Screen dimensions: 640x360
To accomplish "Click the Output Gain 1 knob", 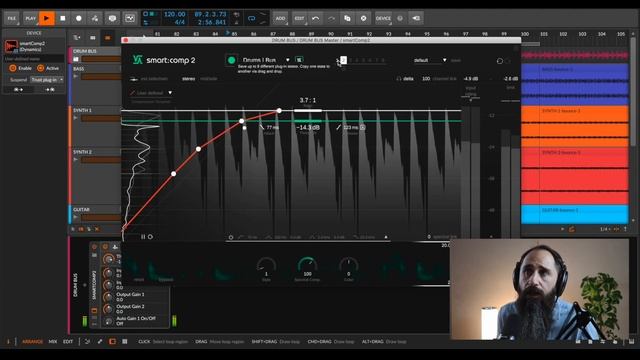I will [108, 297].
